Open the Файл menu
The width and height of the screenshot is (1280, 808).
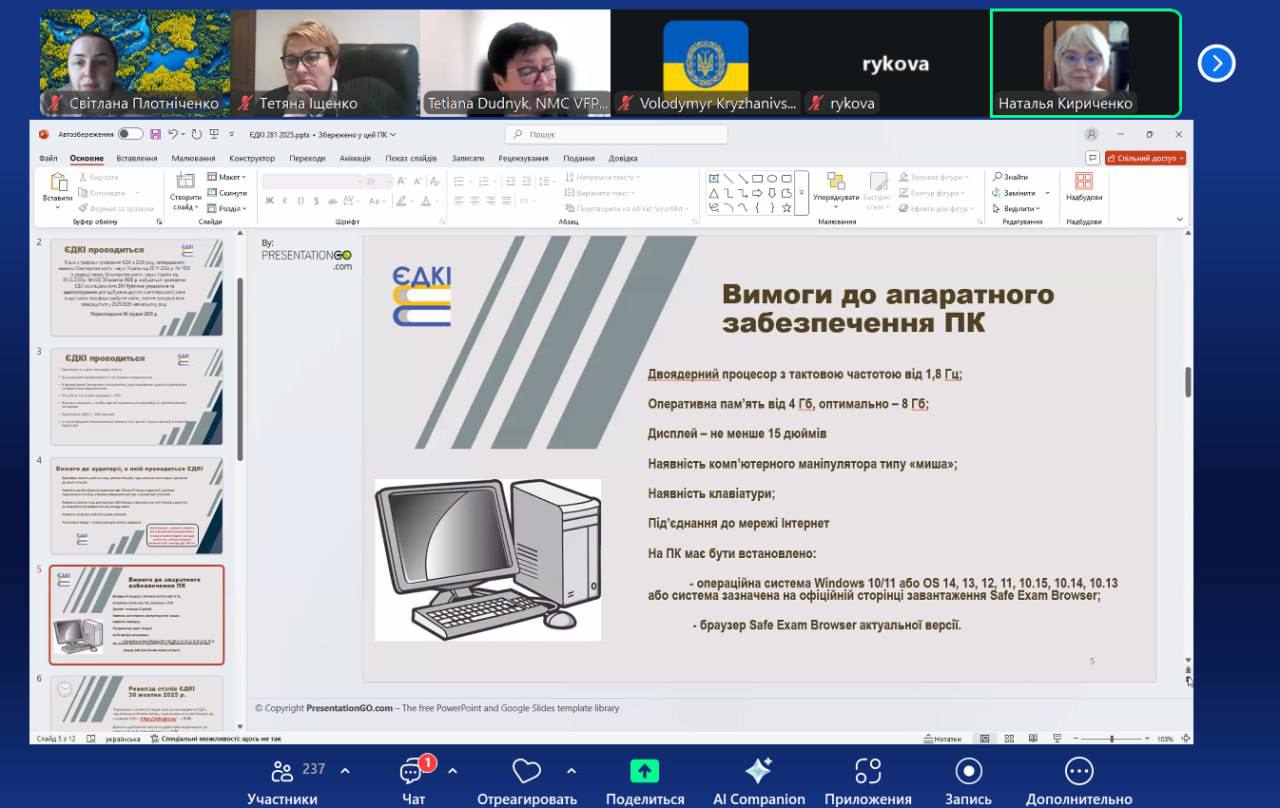coord(48,158)
